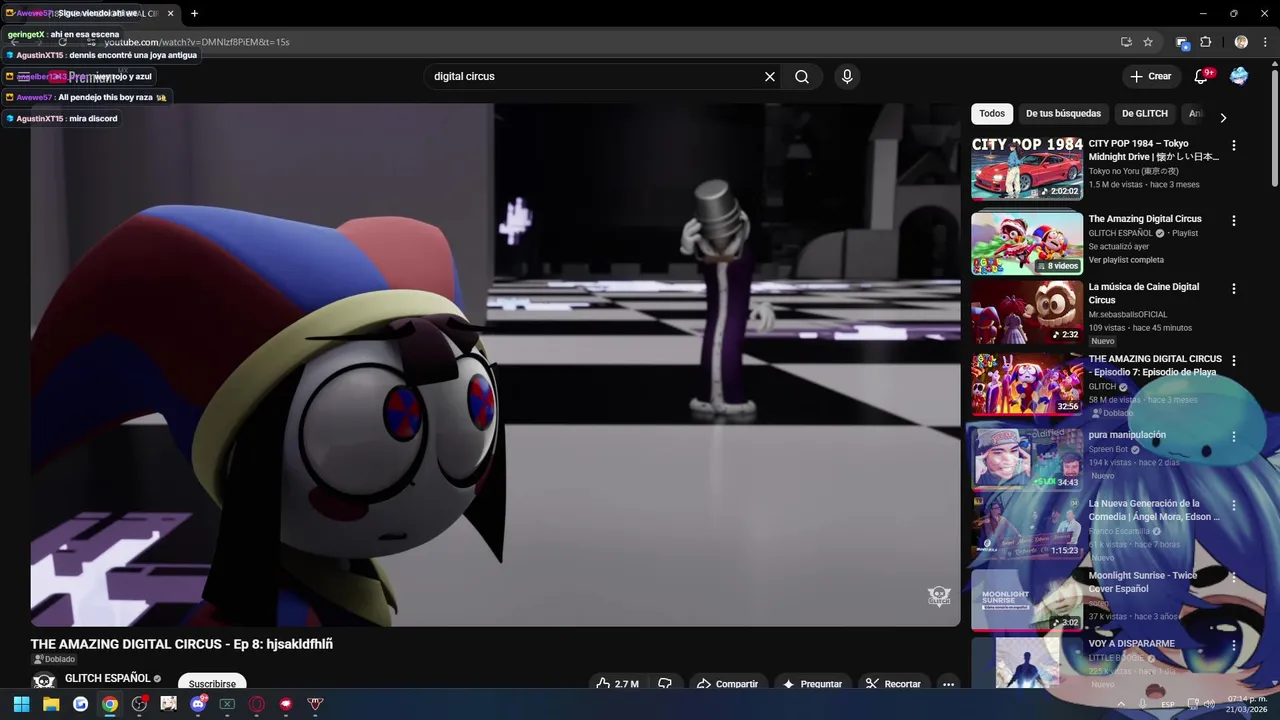Click the chat message 'mira discord'
Viewport: 1280px width, 720px height.
[93, 118]
